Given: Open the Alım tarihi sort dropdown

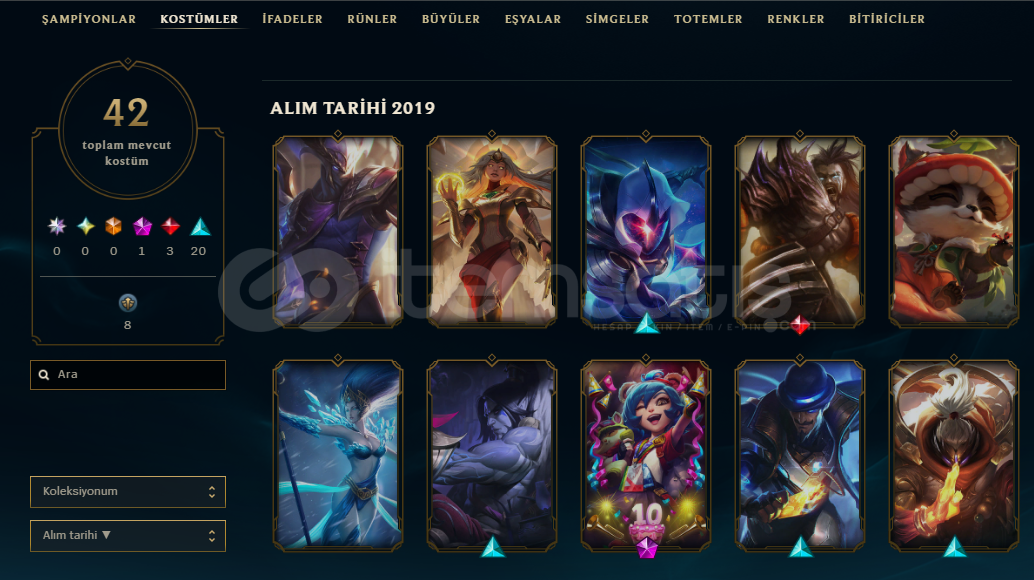Looking at the screenshot, I should tap(128, 536).
